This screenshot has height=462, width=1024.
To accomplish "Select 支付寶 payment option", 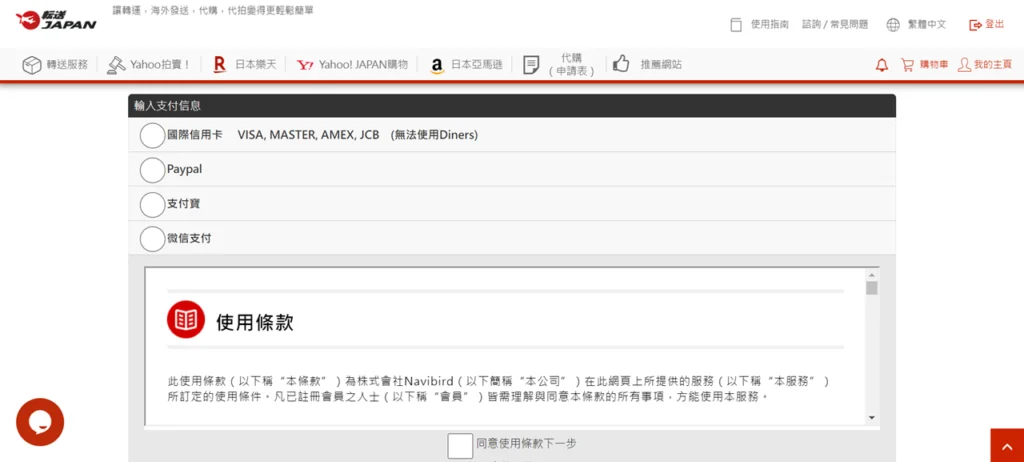I will pyautogui.click(x=152, y=205).
